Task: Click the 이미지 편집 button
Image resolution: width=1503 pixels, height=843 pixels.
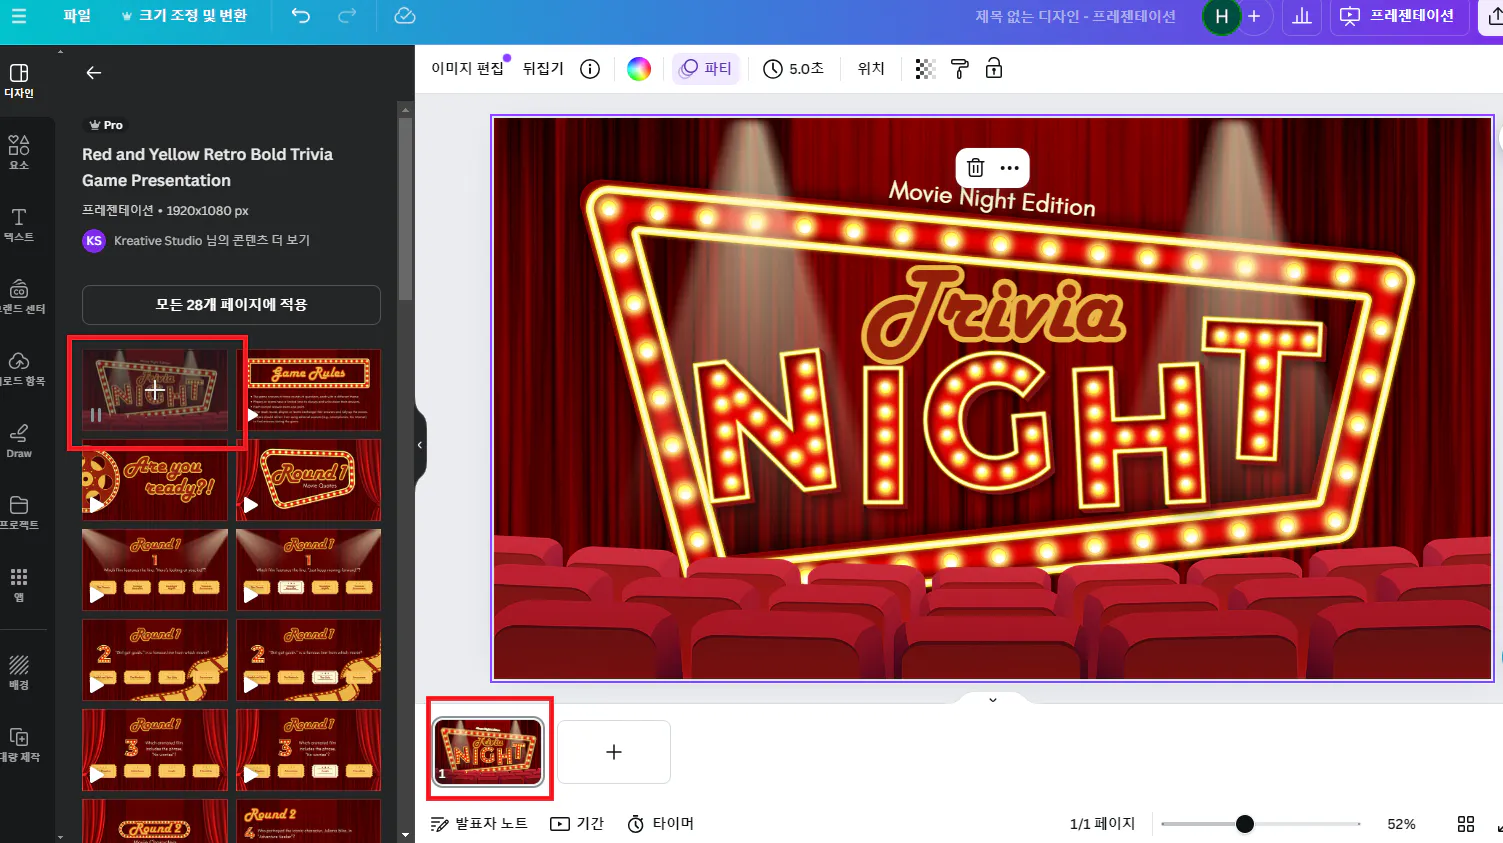Action: pos(467,69)
